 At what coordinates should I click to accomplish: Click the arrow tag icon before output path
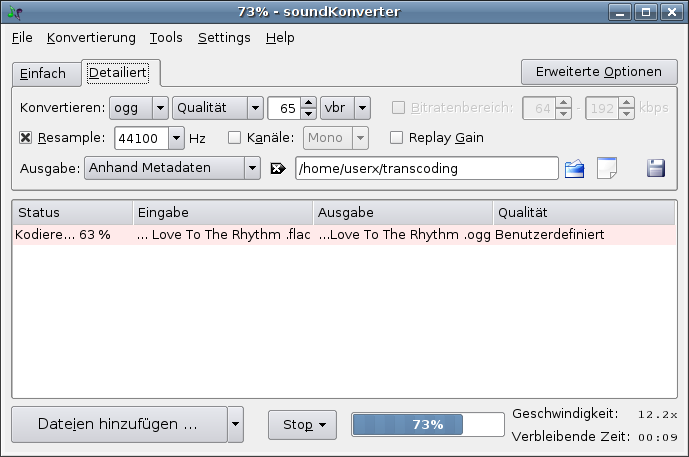[279, 169]
